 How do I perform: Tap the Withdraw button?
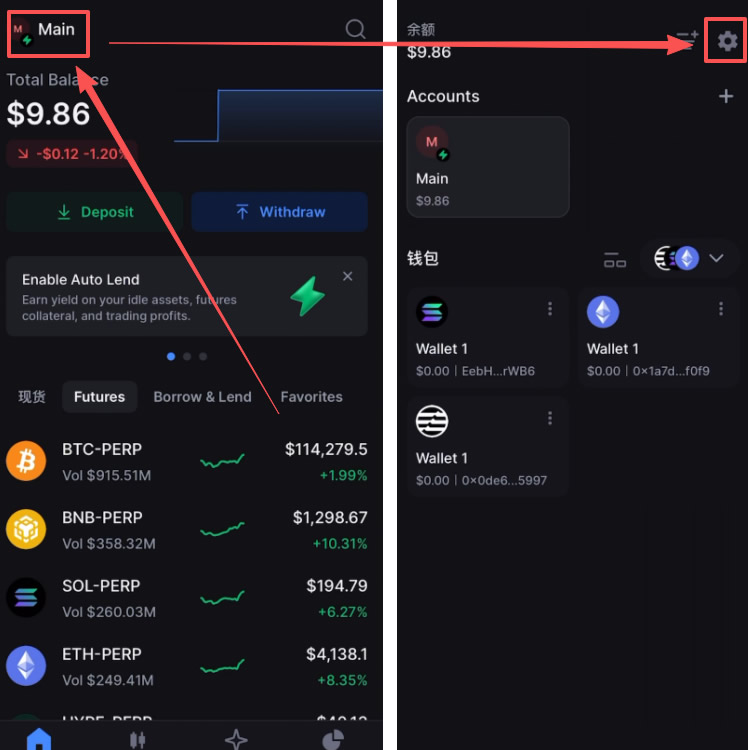279,212
